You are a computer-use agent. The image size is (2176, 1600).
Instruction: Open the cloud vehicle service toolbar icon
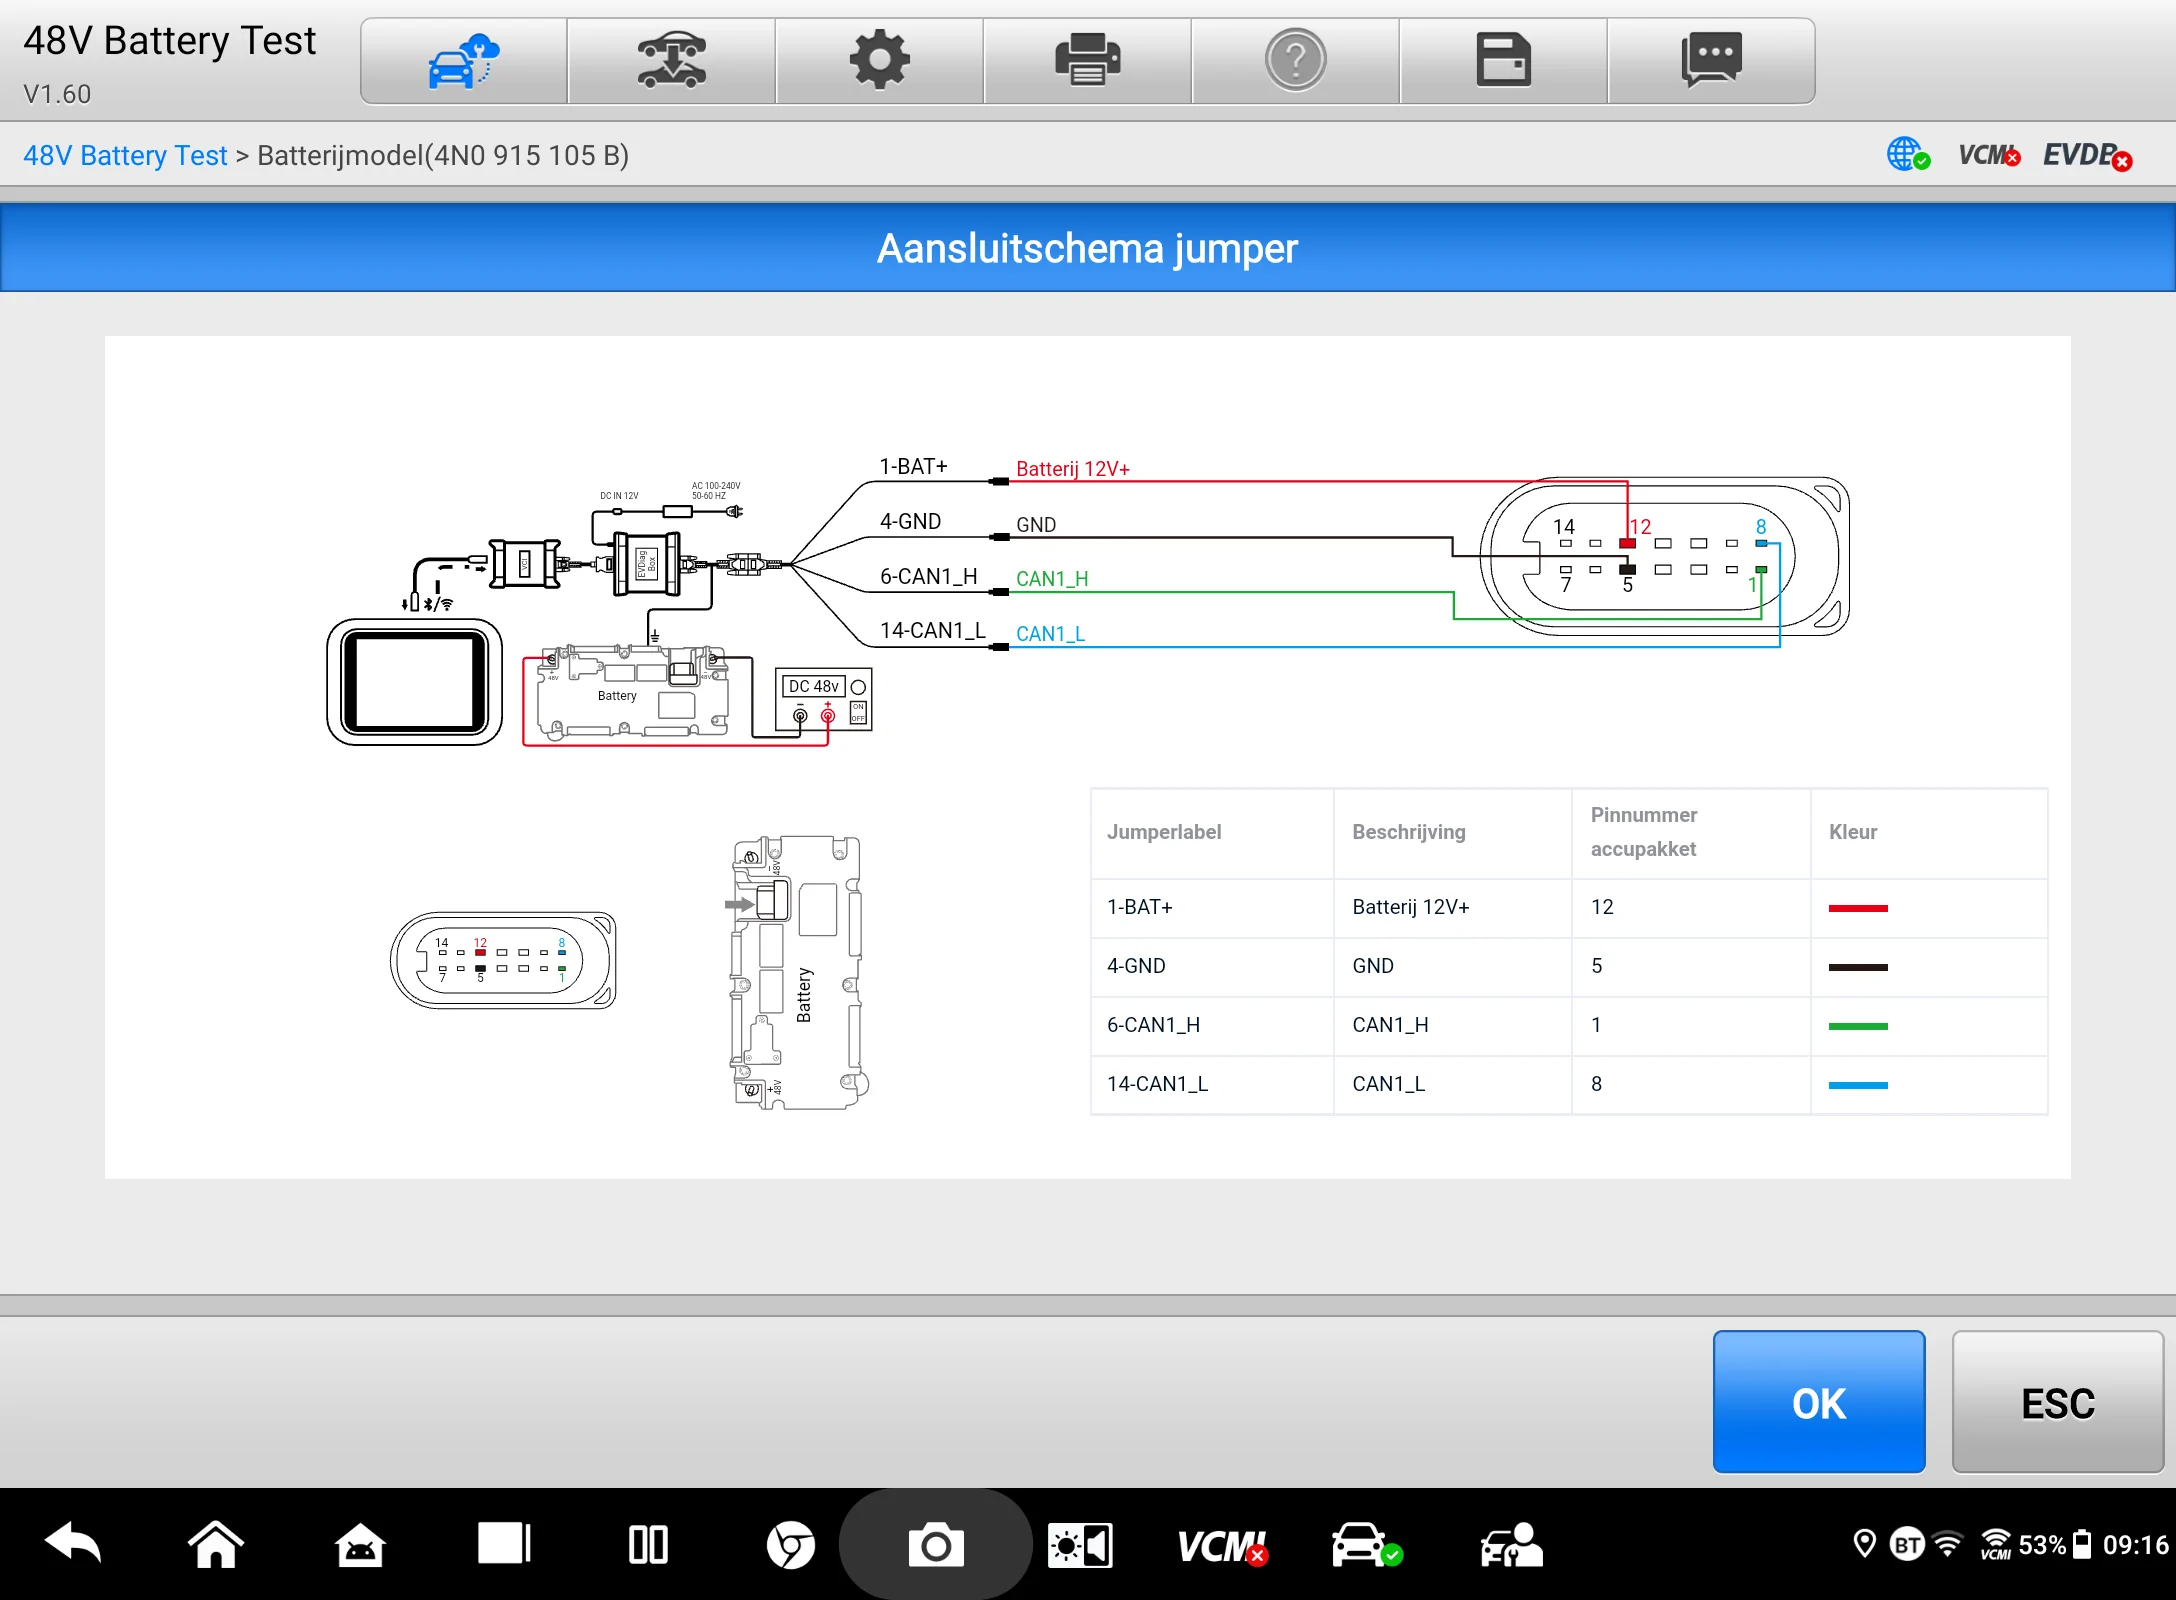(464, 61)
